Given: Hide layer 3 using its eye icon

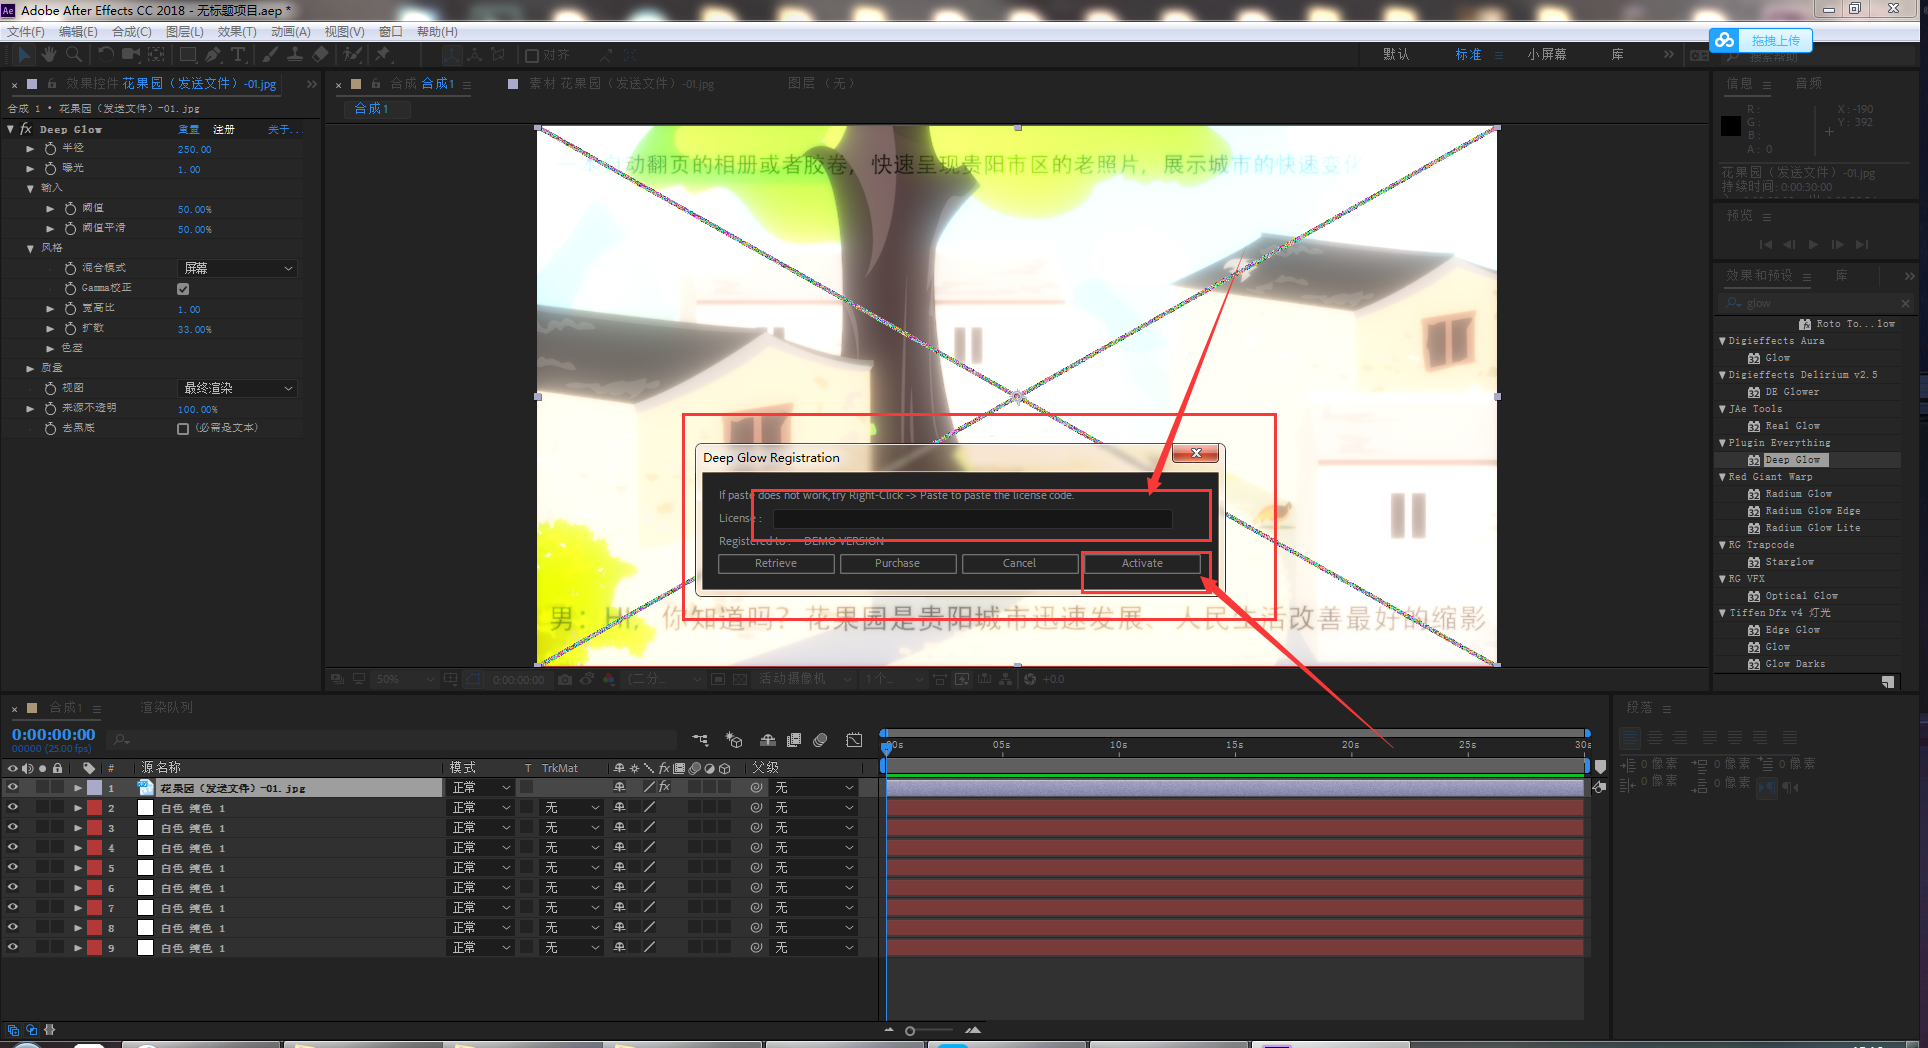Looking at the screenshot, I should pos(13,827).
